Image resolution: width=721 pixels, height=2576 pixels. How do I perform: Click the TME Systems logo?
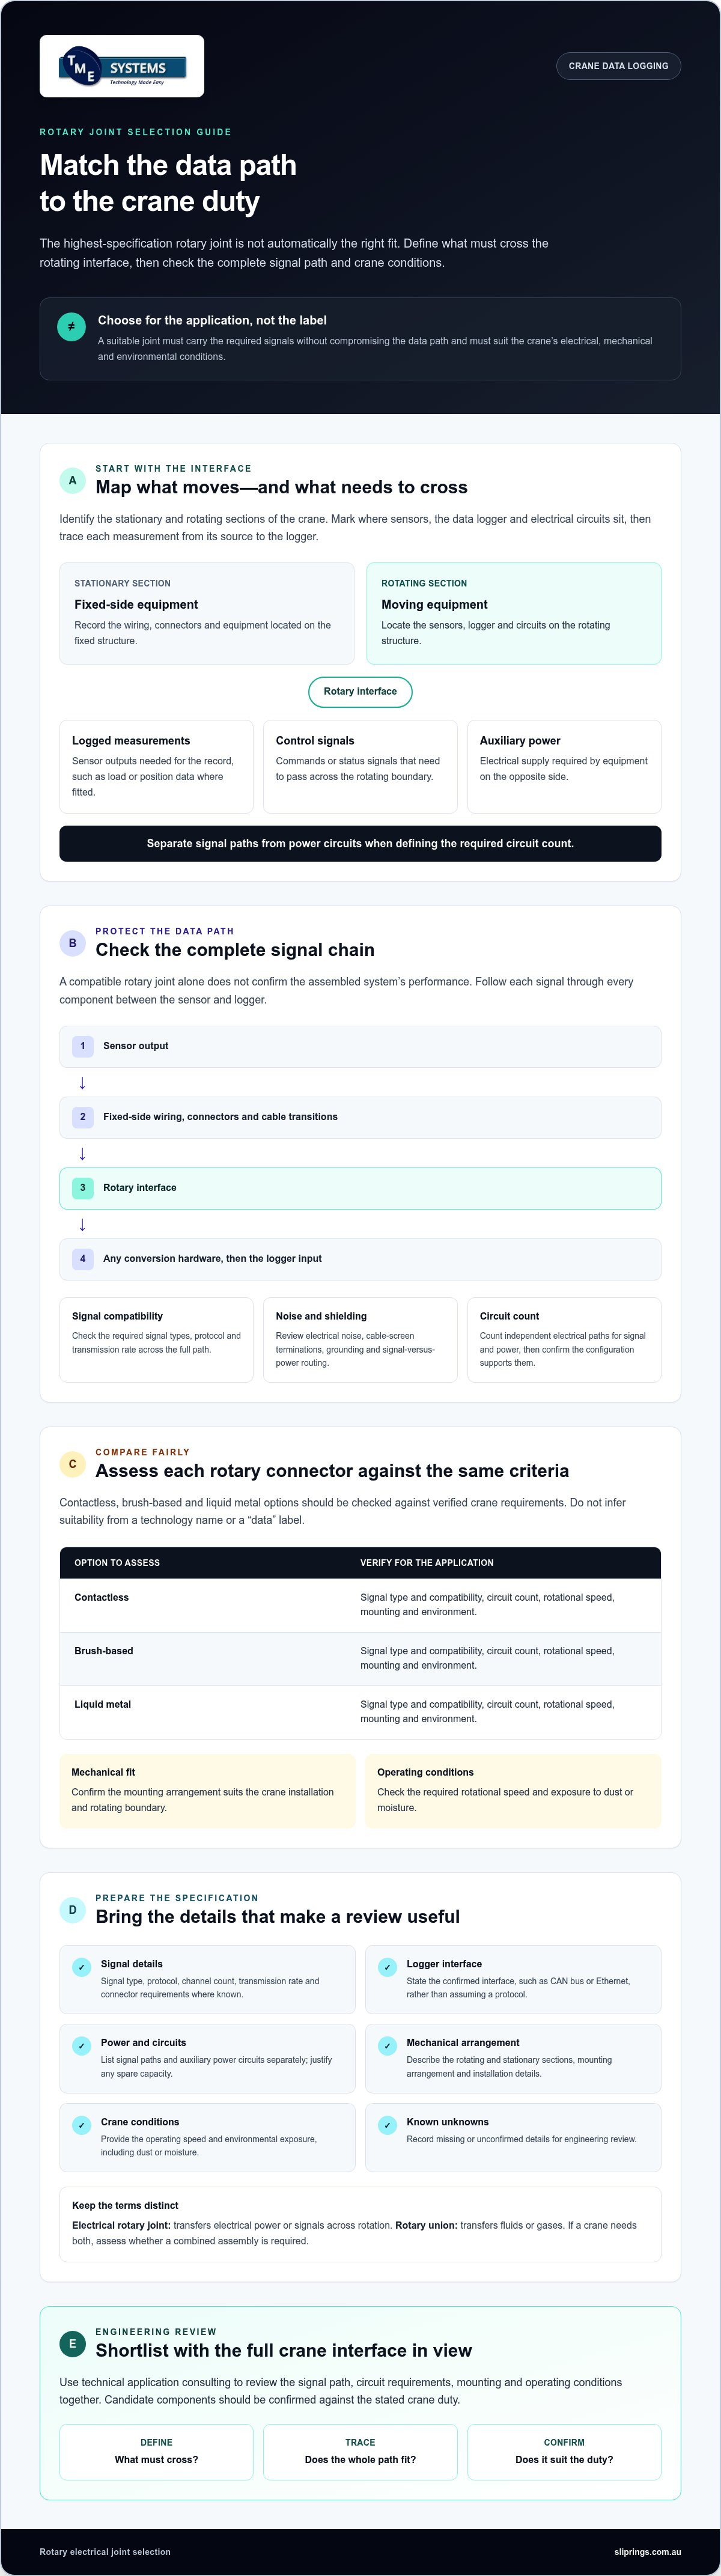122,66
